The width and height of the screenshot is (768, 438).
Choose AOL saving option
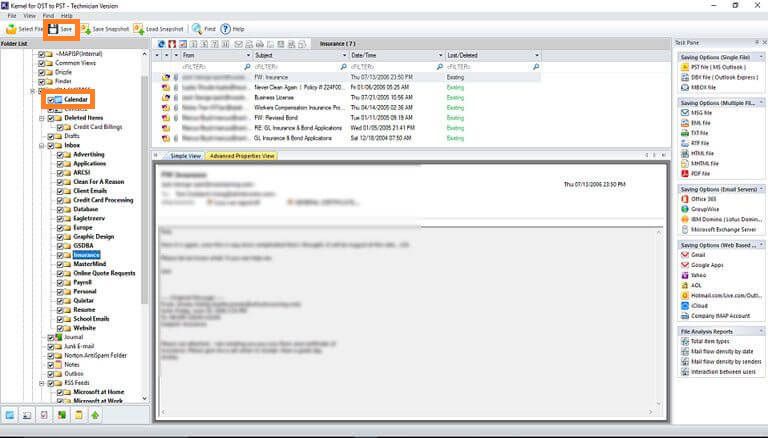[692, 285]
